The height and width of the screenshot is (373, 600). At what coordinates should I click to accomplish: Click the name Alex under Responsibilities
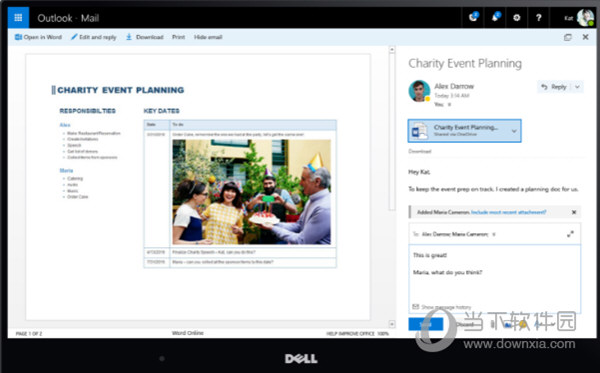[x=65, y=125]
